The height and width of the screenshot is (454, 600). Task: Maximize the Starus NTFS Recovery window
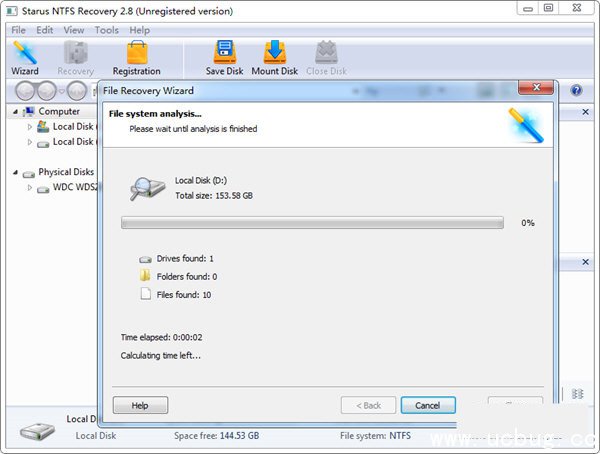[x=548, y=8]
